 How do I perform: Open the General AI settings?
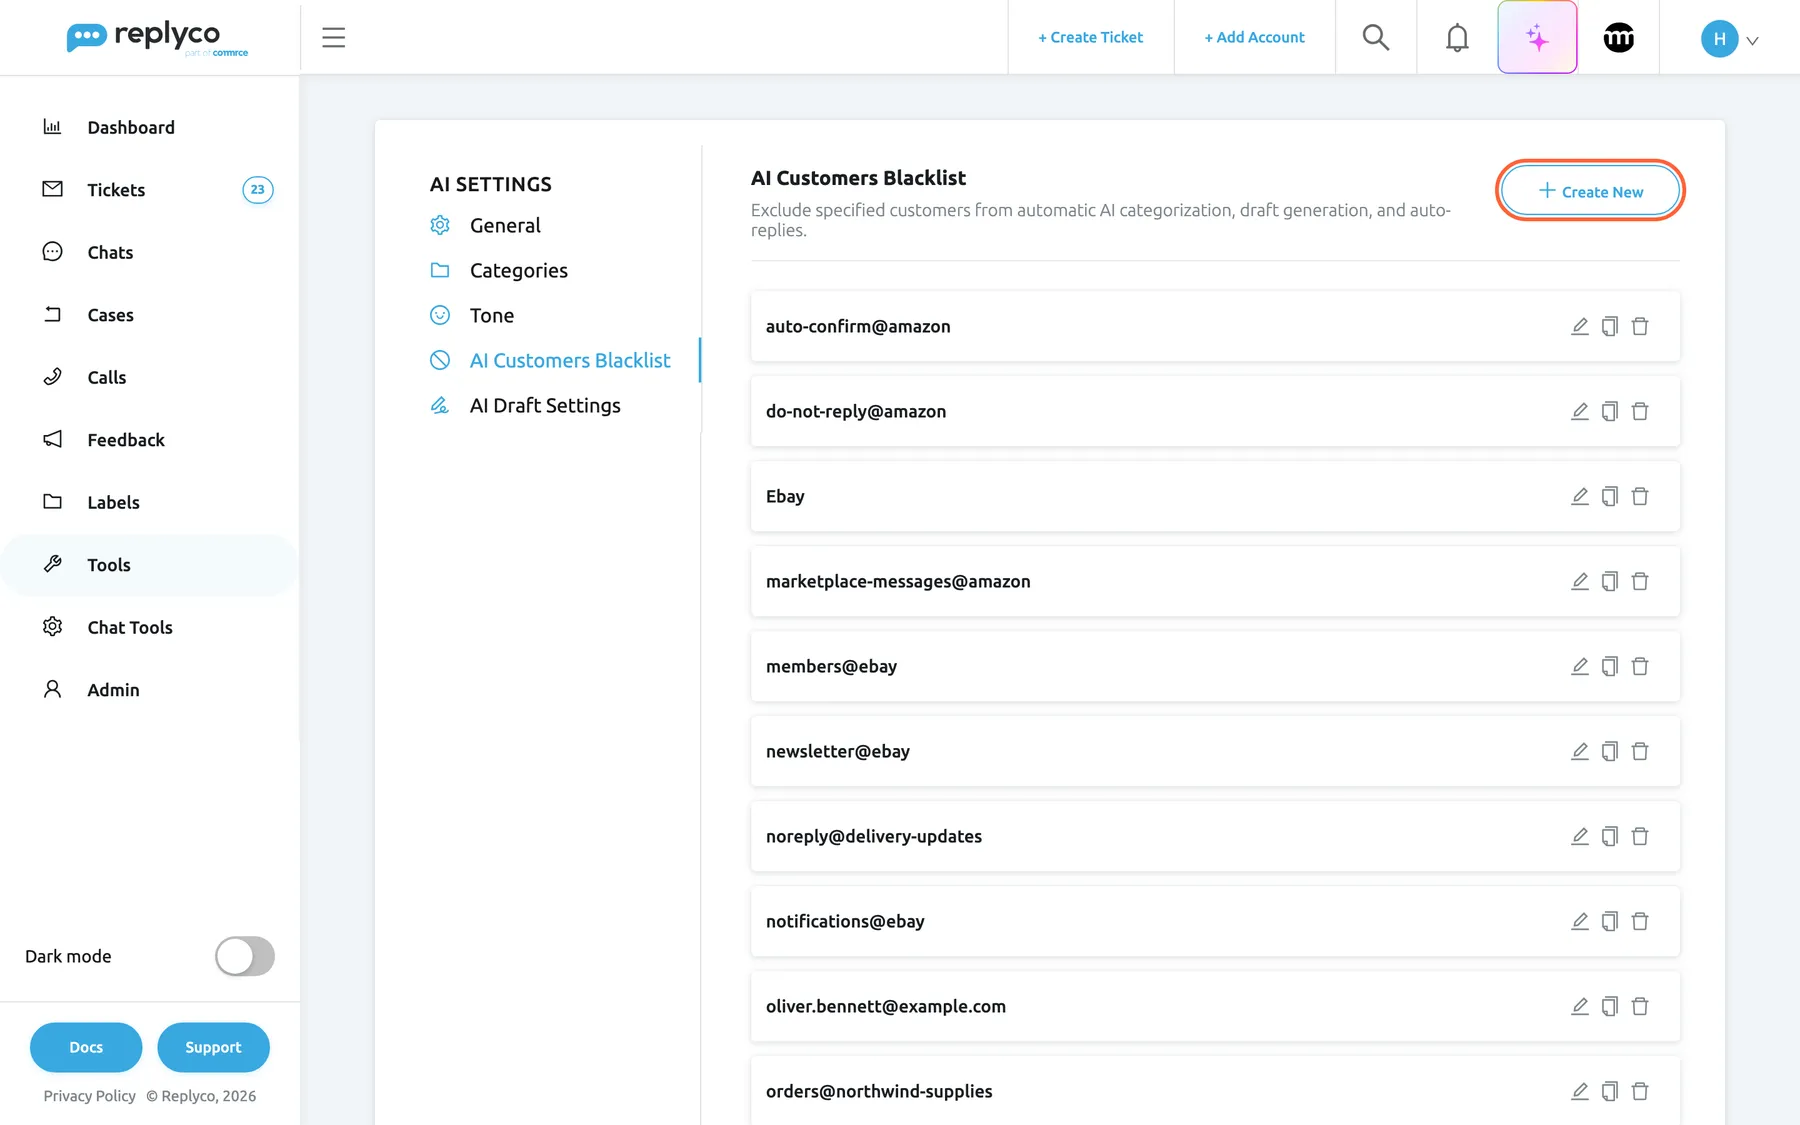[505, 225]
